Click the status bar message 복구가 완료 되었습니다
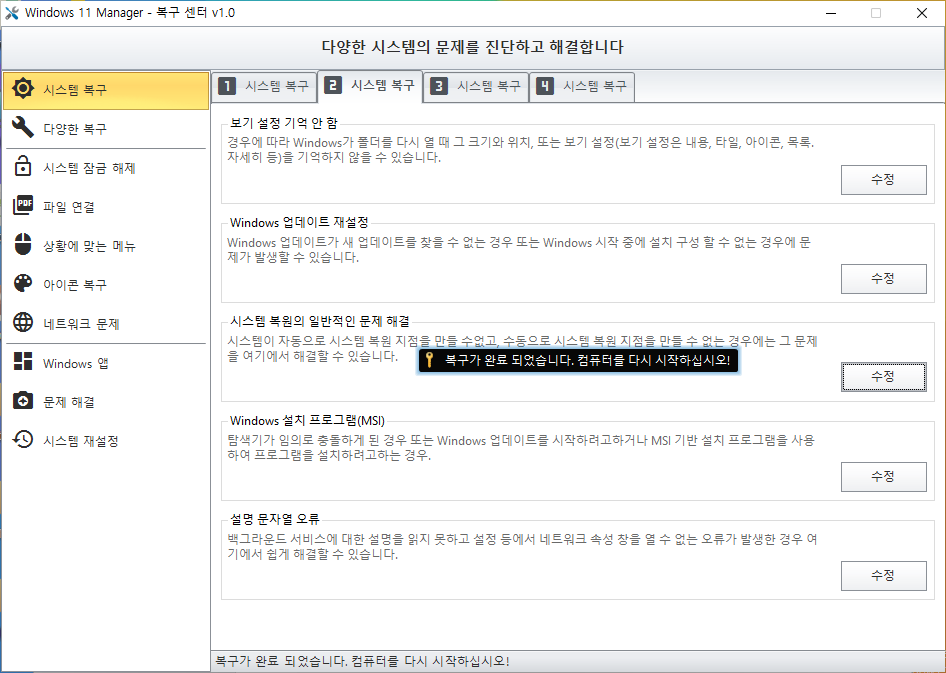Image resolution: width=946 pixels, height=673 pixels. 362,661
